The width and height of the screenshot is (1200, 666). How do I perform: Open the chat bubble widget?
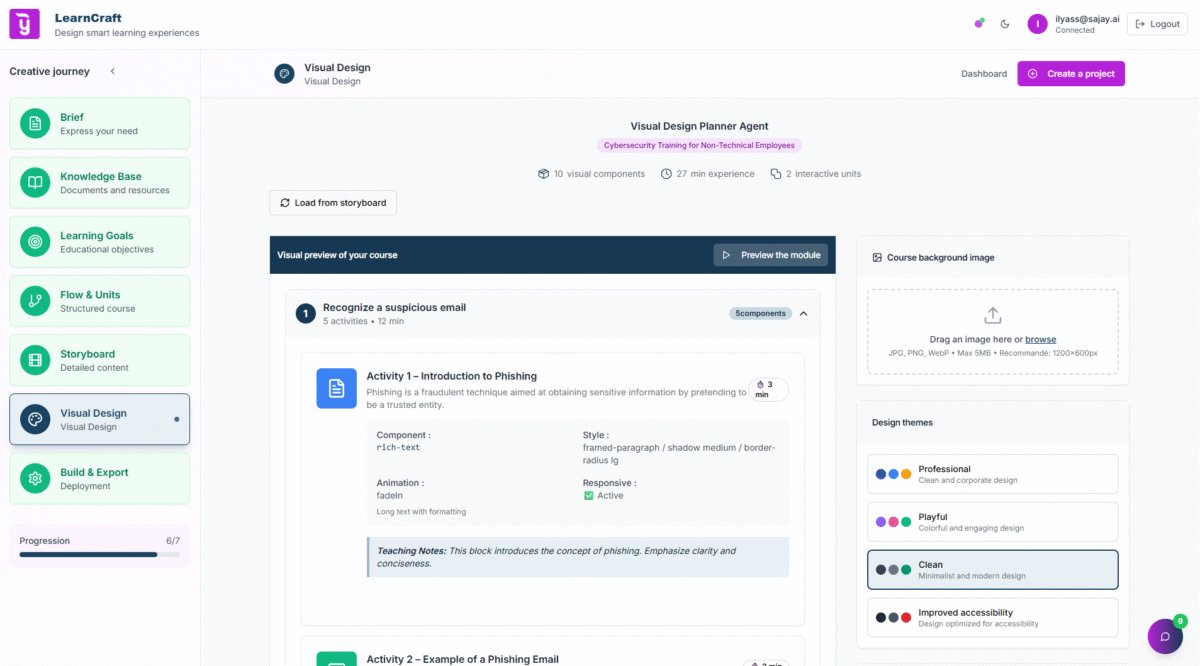click(1165, 637)
